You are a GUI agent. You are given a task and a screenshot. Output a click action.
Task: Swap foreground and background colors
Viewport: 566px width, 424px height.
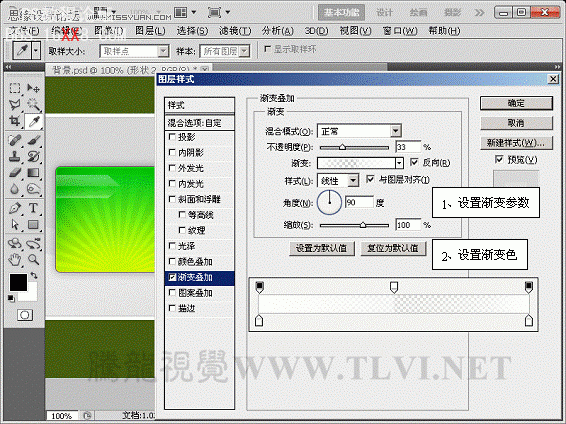(34, 276)
